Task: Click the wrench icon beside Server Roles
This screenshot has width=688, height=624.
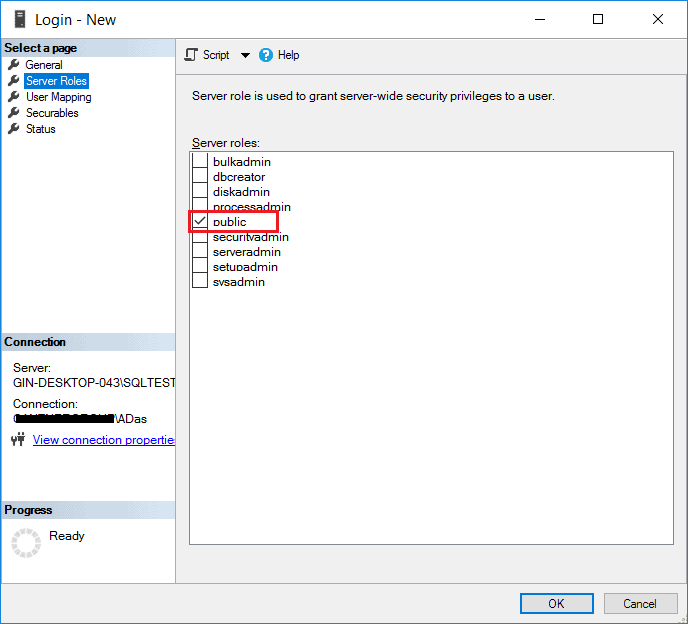Action: pos(14,81)
